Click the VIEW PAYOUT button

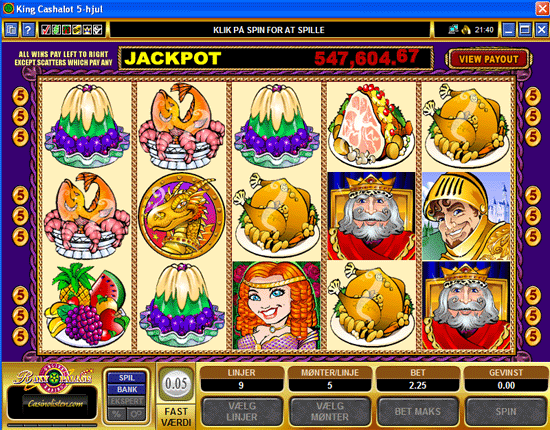coord(489,59)
